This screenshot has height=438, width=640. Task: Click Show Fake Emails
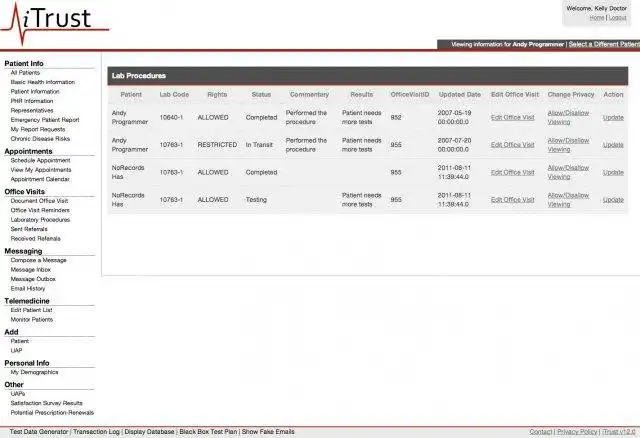tap(268, 431)
